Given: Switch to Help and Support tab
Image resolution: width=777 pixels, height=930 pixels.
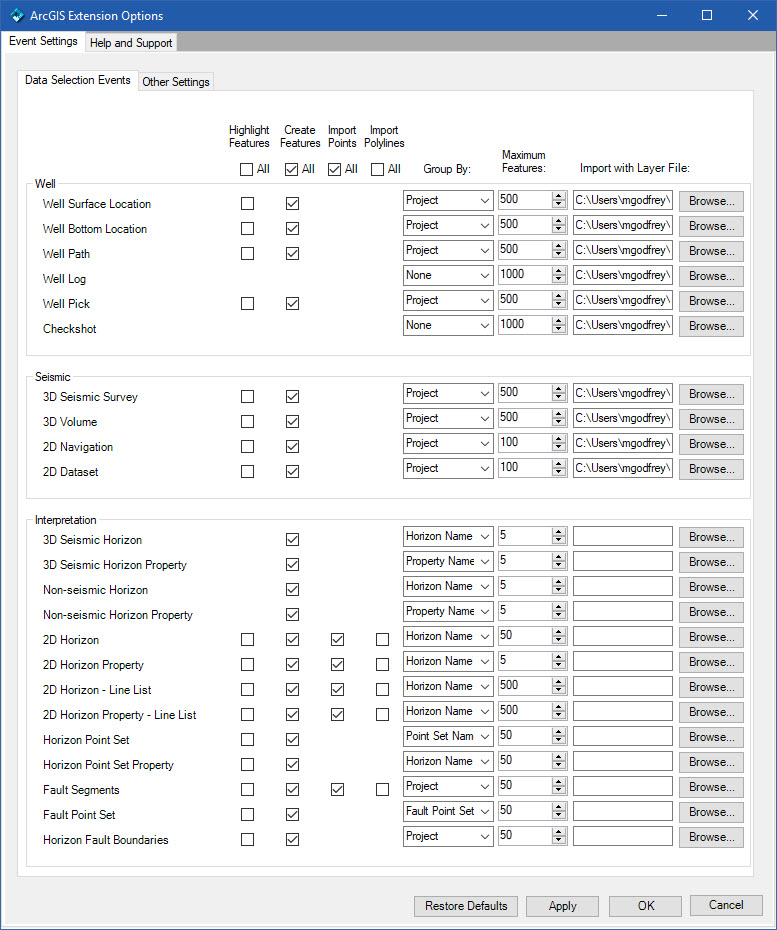Looking at the screenshot, I should [130, 43].
